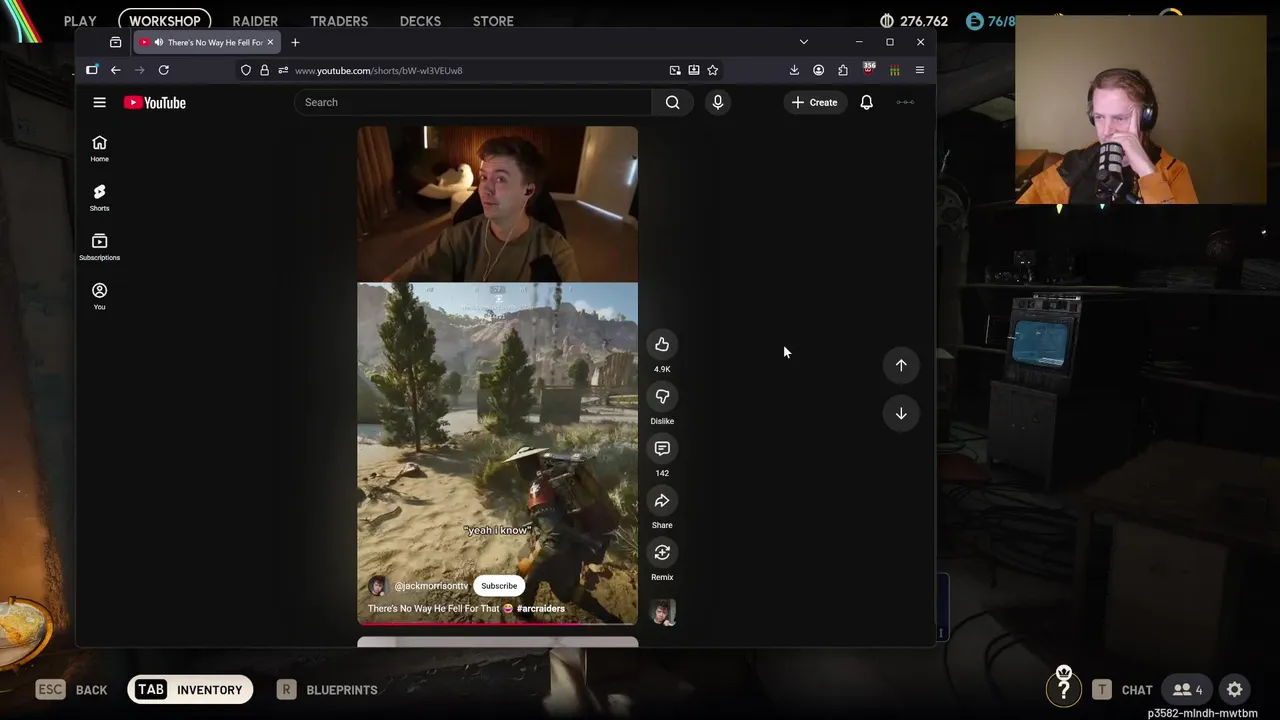Click the YouTube search field
This screenshot has width=1280, height=720.
(473, 102)
